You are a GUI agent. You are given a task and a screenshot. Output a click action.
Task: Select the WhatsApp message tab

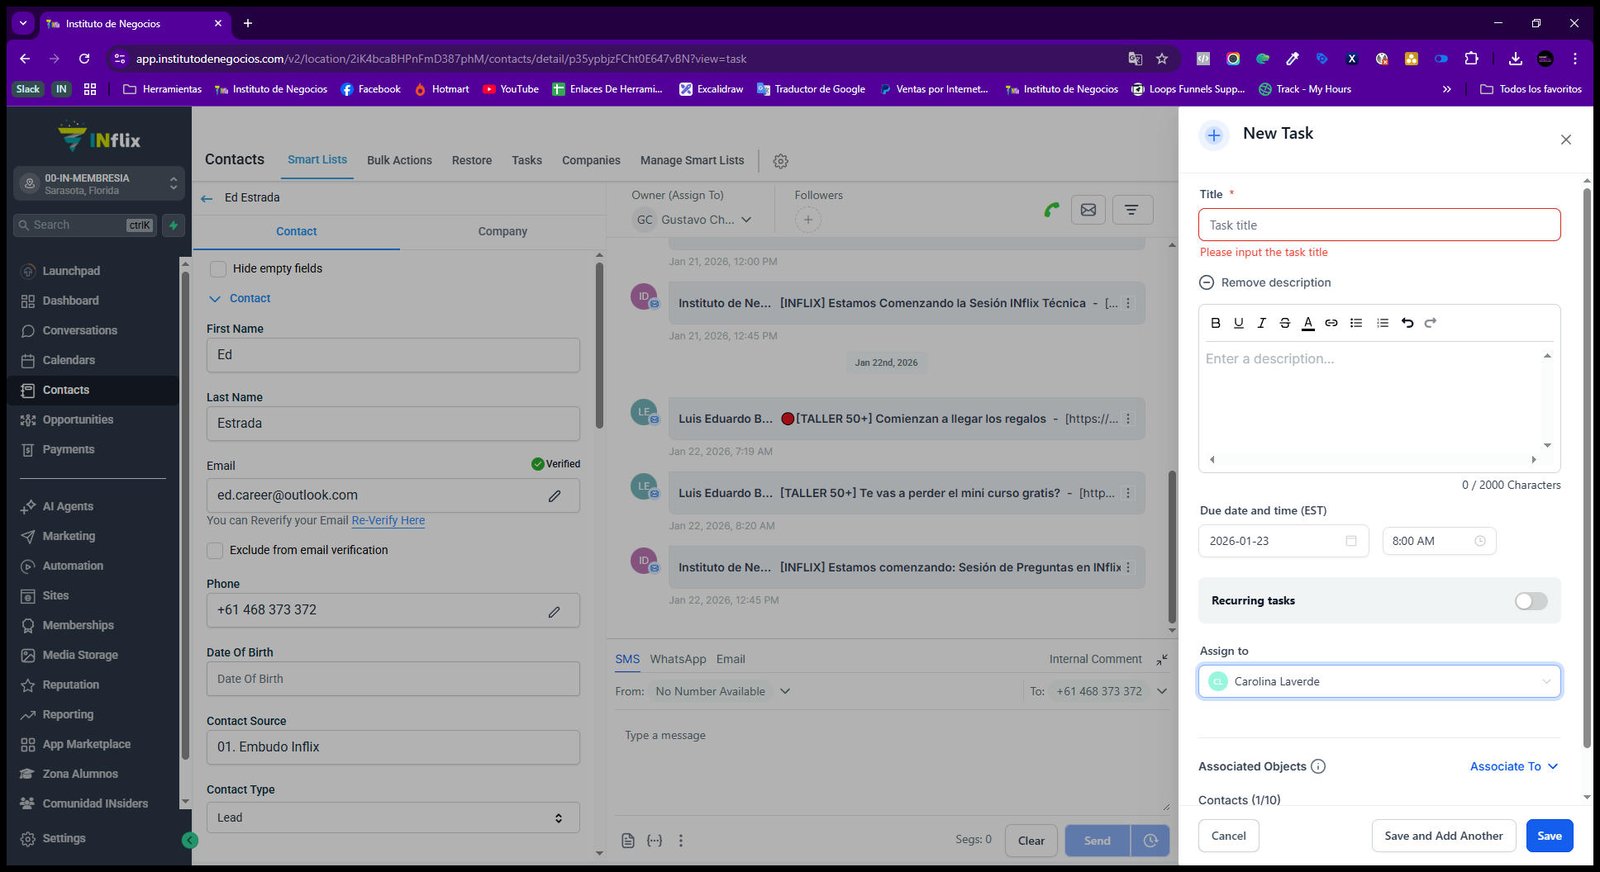(678, 660)
